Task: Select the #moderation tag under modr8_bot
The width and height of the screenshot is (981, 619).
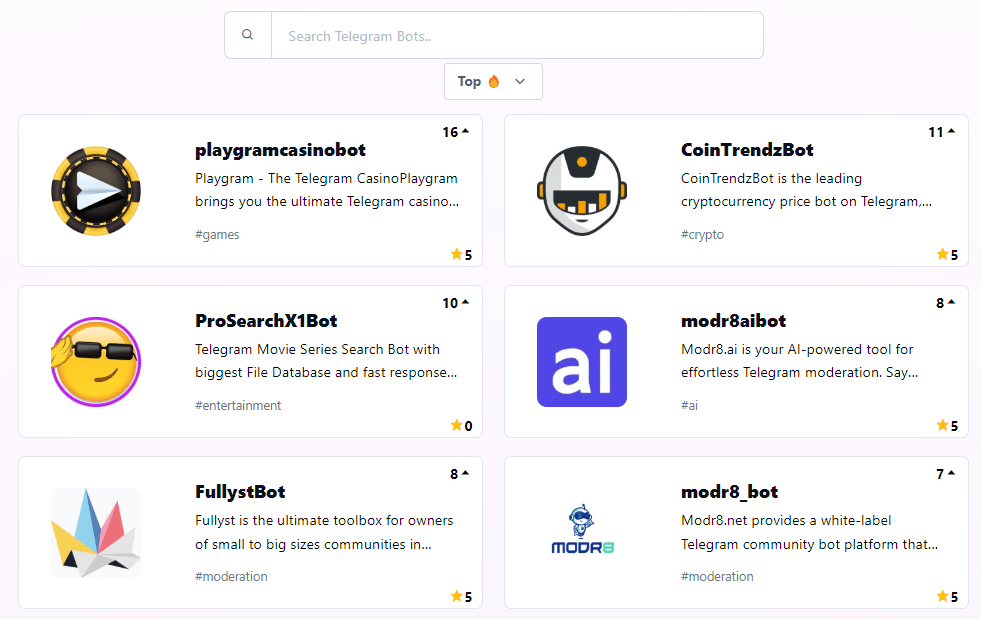Action: 717,576
